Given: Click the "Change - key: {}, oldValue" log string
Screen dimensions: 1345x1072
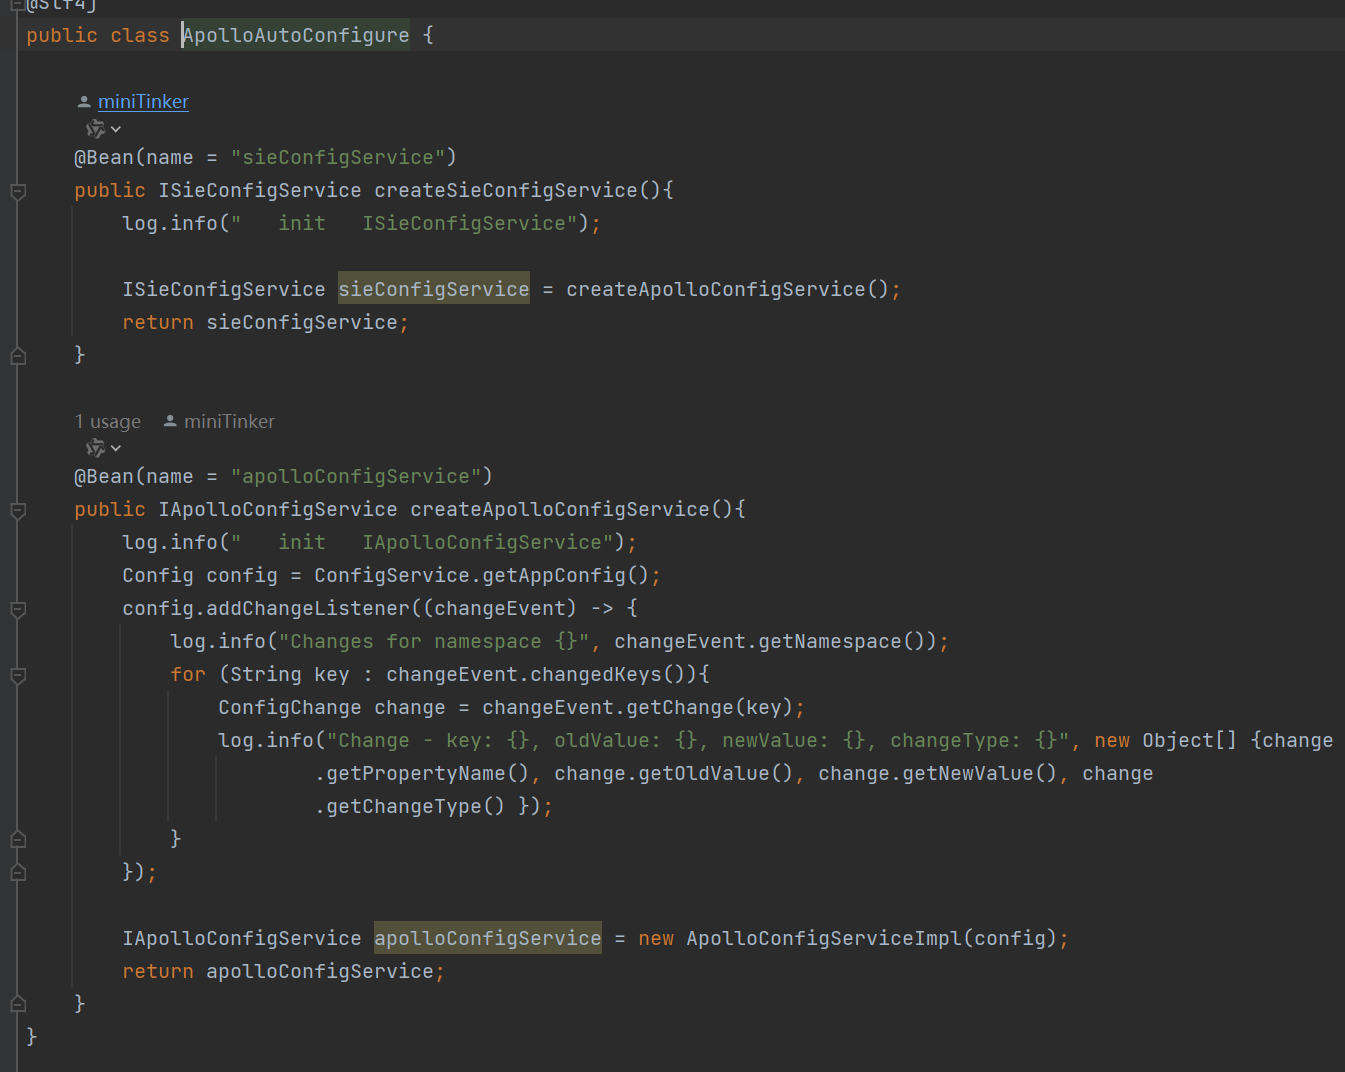Looking at the screenshot, I should pyautogui.click(x=698, y=740).
